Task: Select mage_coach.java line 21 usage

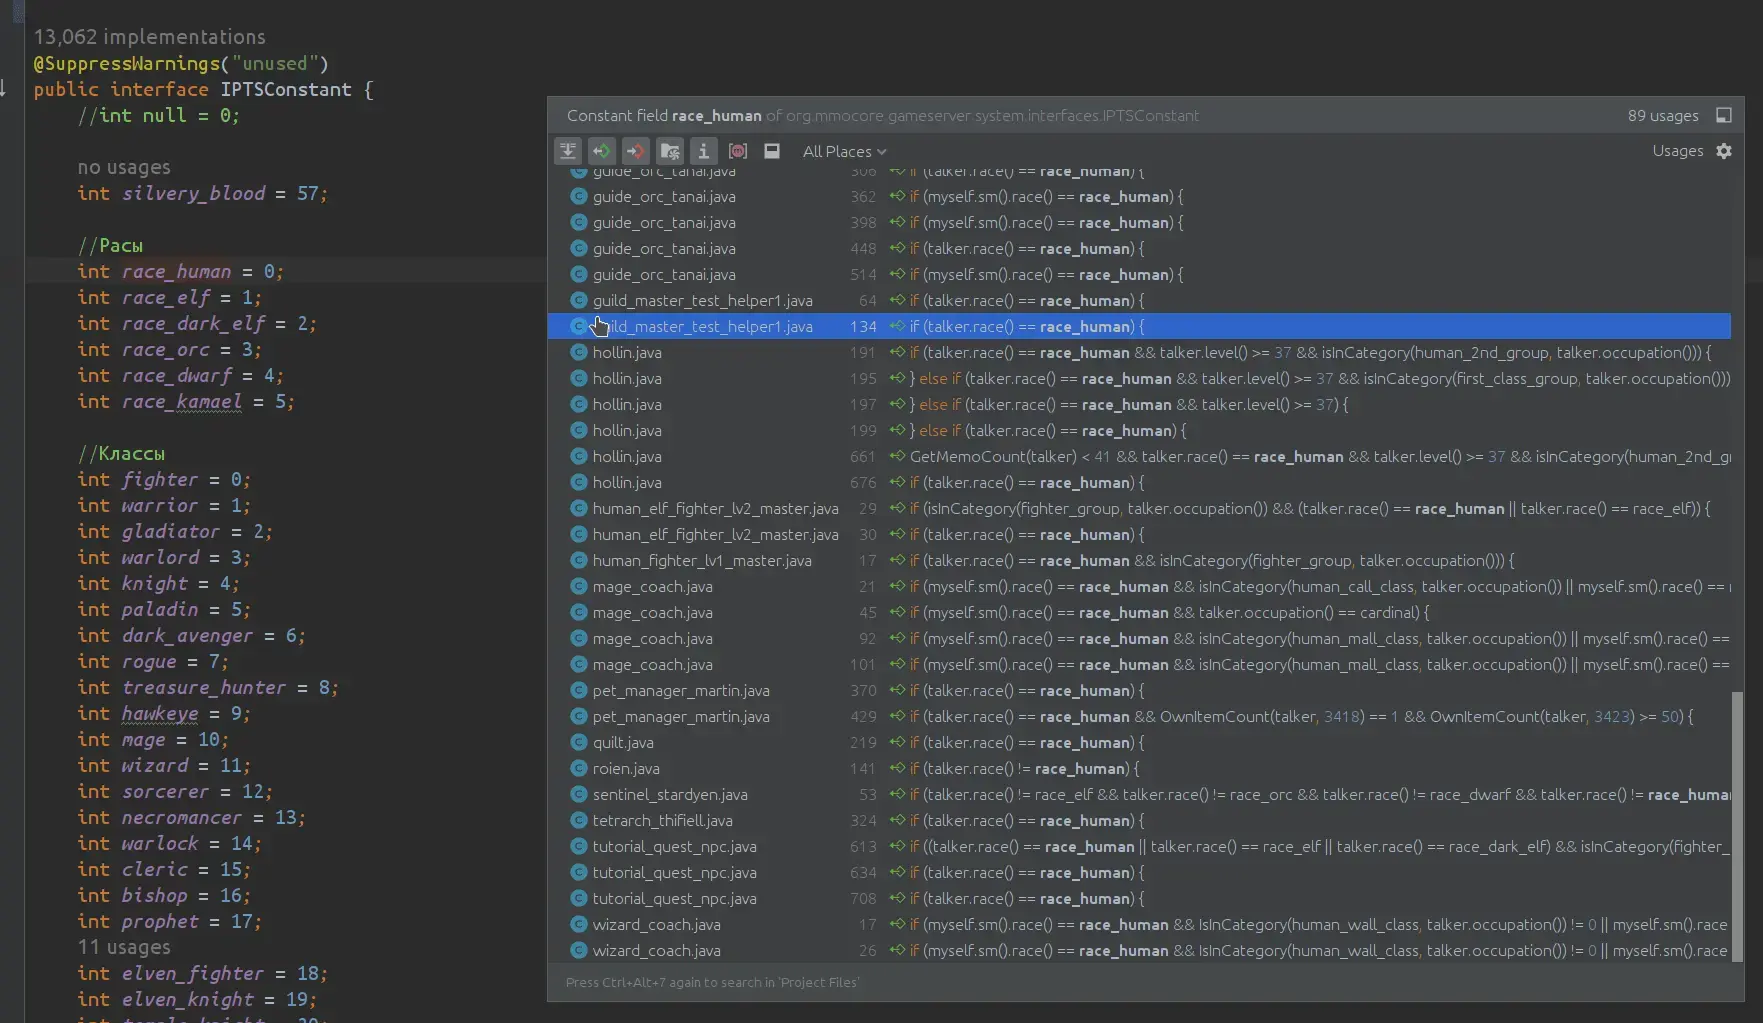Action: tap(1139, 587)
